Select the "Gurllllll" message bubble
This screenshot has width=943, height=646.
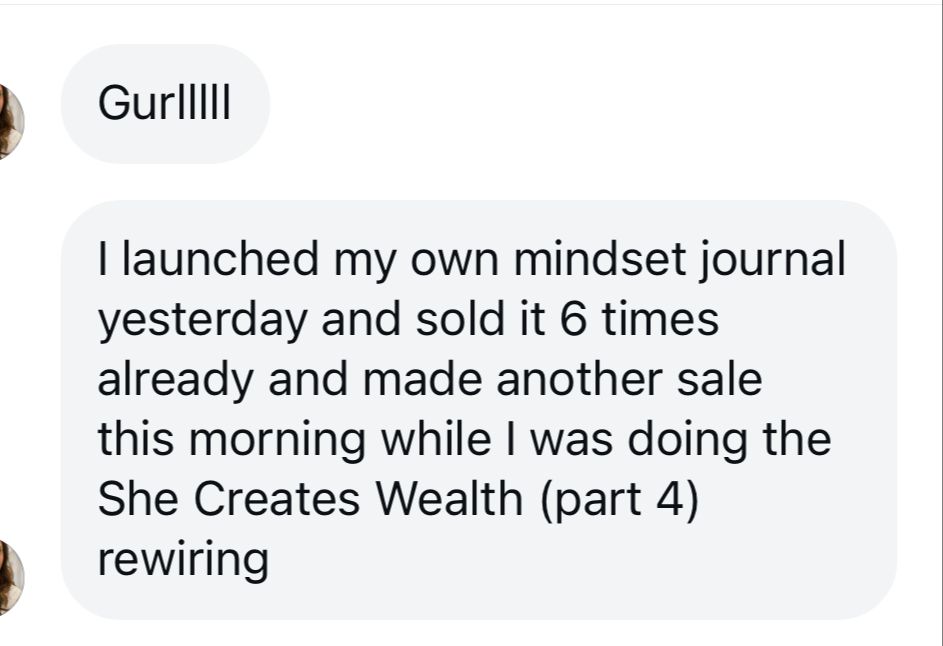(165, 104)
